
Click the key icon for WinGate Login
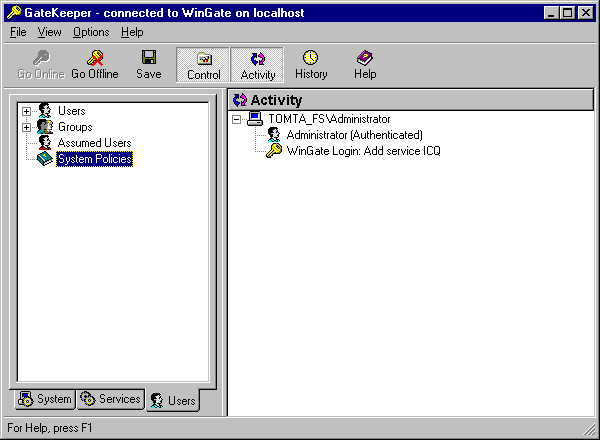(x=274, y=151)
